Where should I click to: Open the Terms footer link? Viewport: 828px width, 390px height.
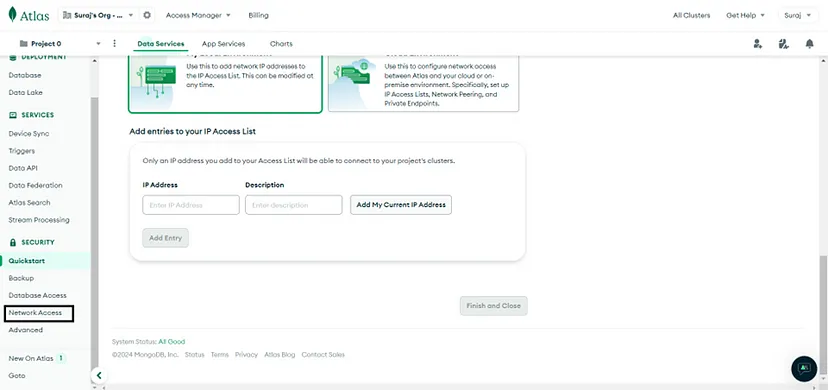point(220,355)
